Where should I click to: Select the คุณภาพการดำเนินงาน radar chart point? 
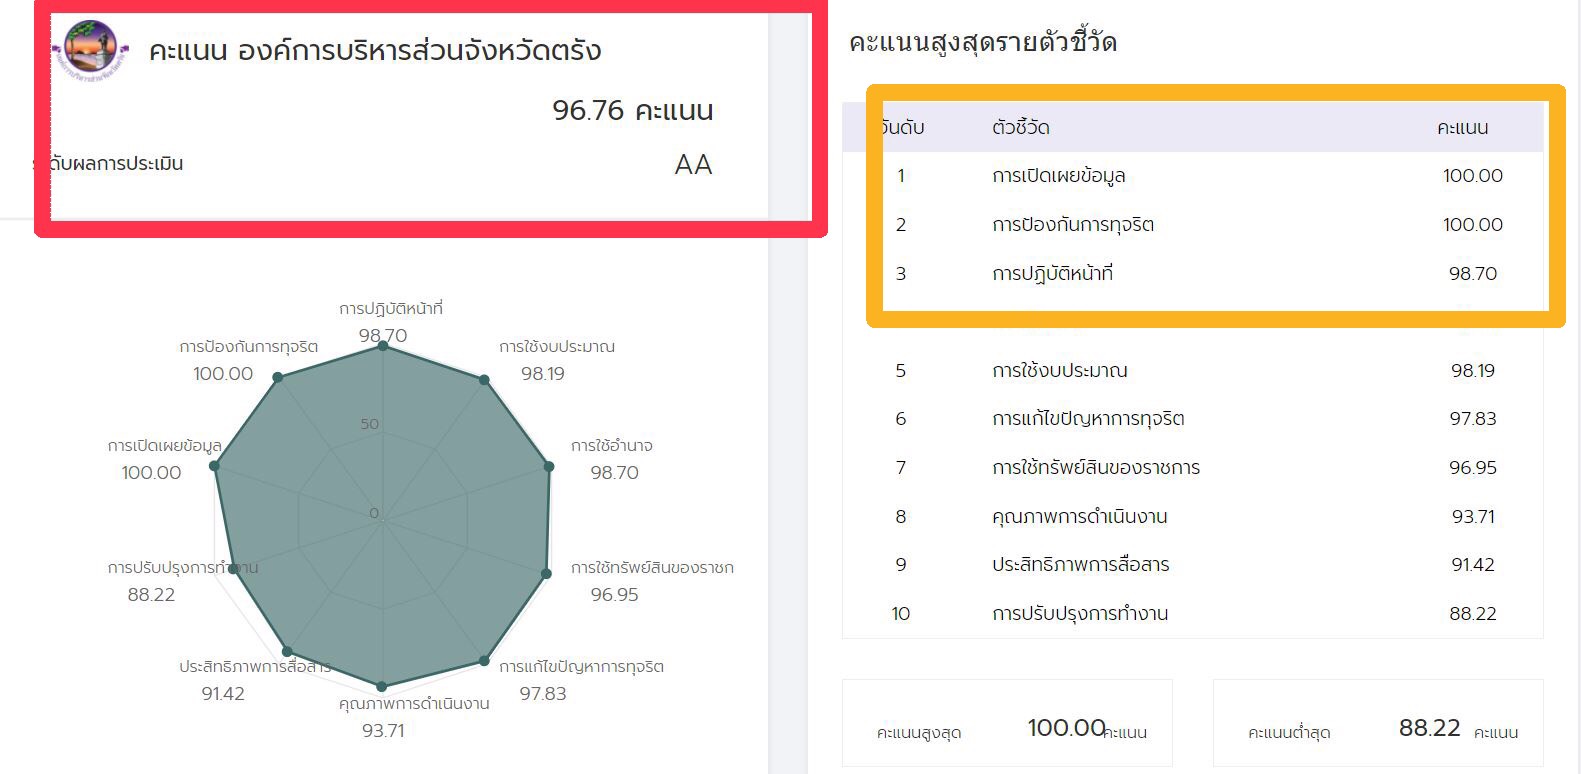coord(381,686)
